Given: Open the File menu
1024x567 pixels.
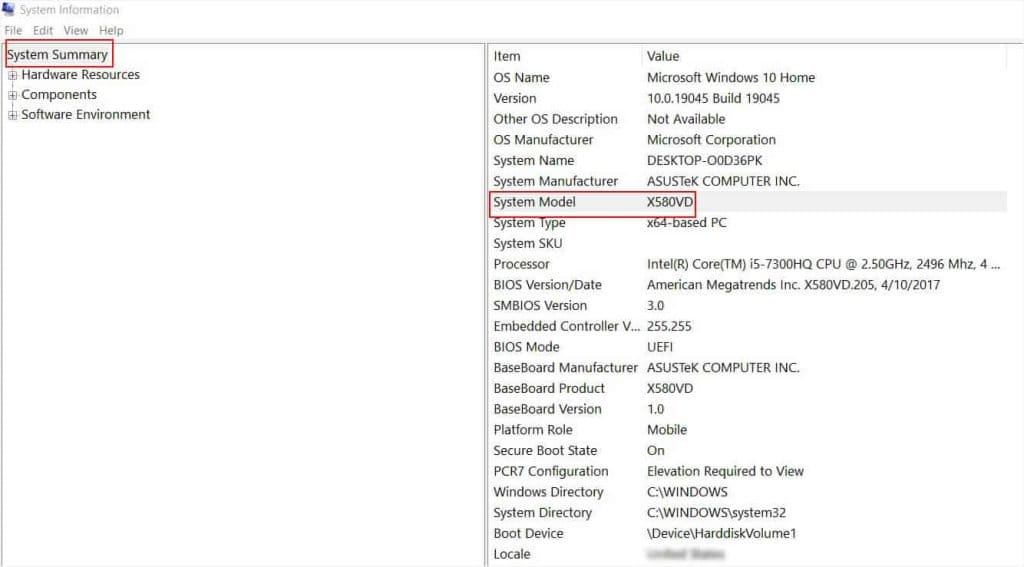Looking at the screenshot, I should point(13,31).
